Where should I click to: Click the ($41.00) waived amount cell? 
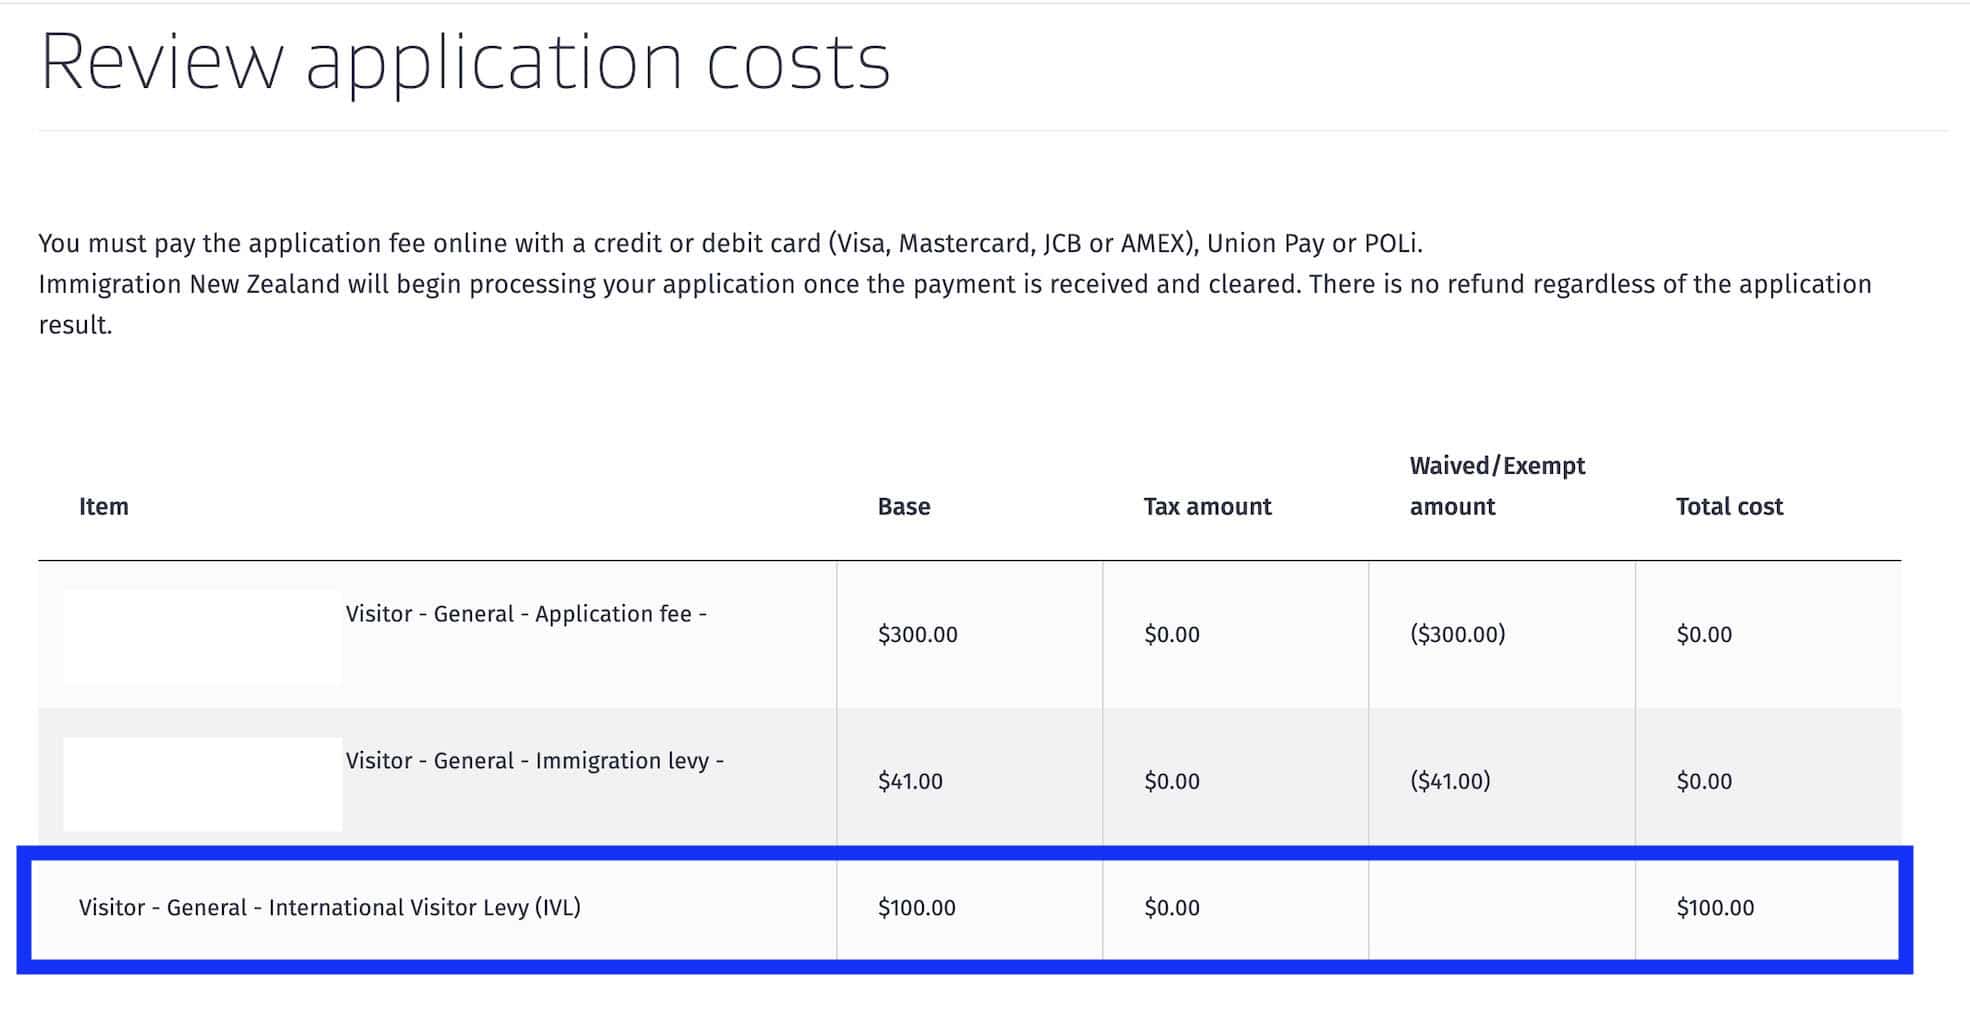coord(1446,781)
